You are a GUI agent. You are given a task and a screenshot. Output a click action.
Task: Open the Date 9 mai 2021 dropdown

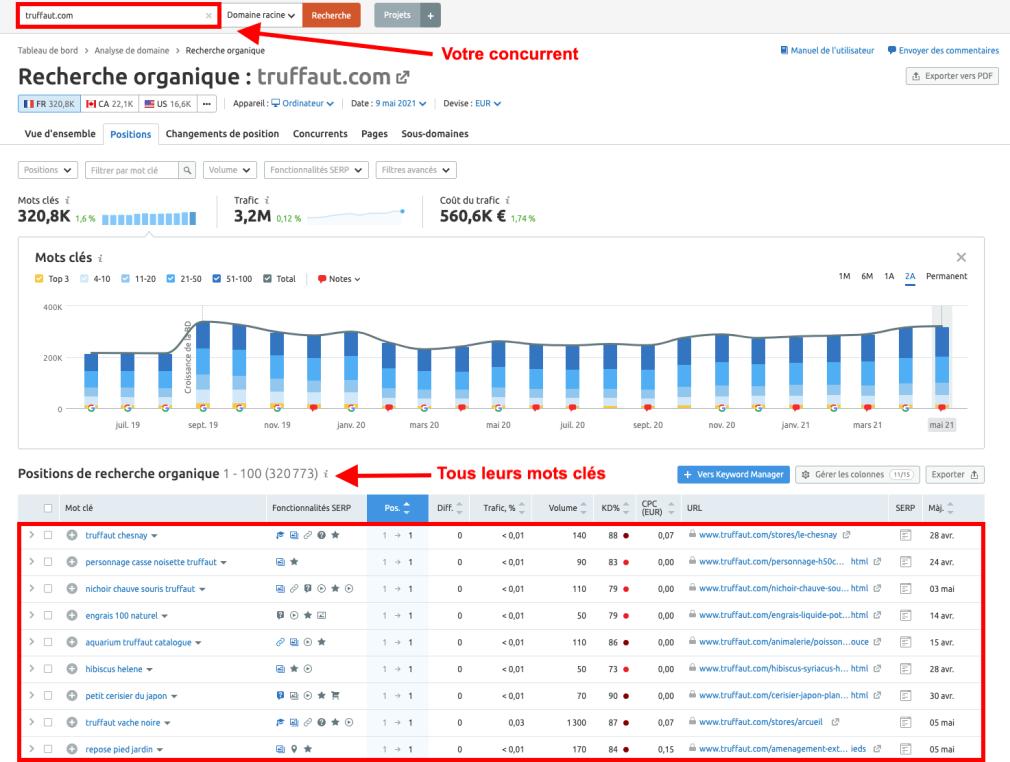(401, 104)
